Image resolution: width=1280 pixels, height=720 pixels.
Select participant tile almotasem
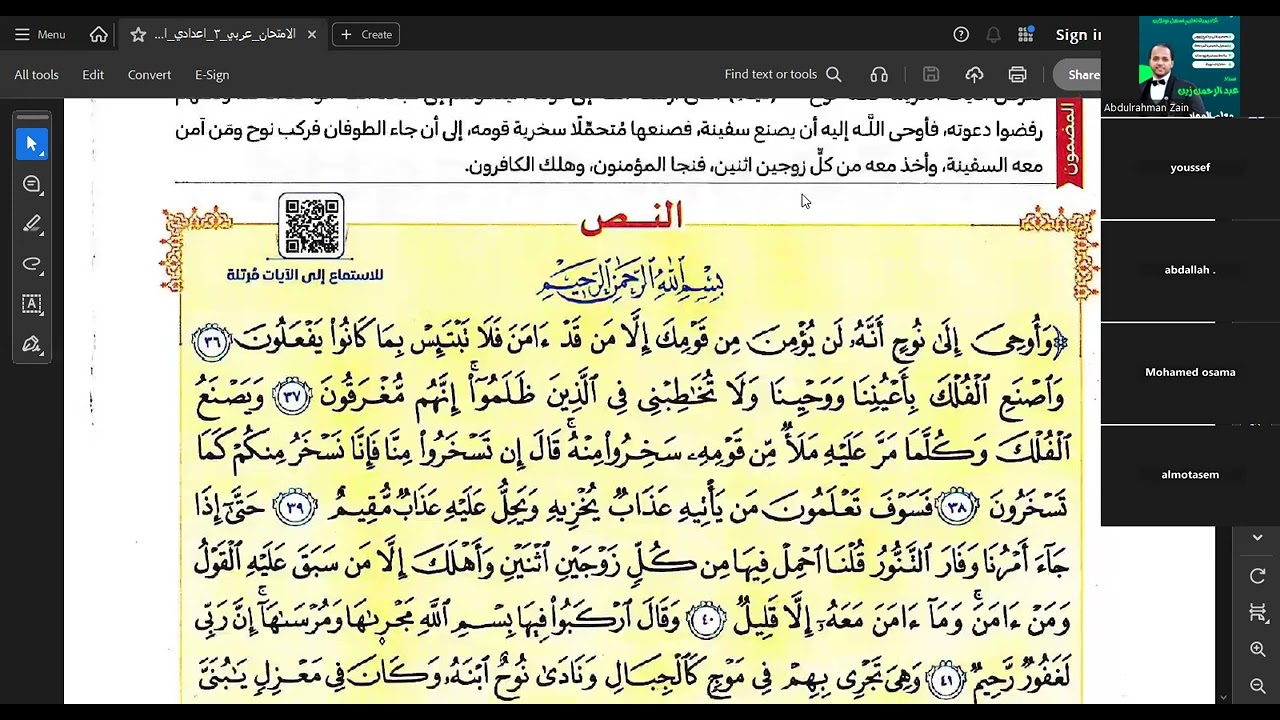pos(1189,475)
